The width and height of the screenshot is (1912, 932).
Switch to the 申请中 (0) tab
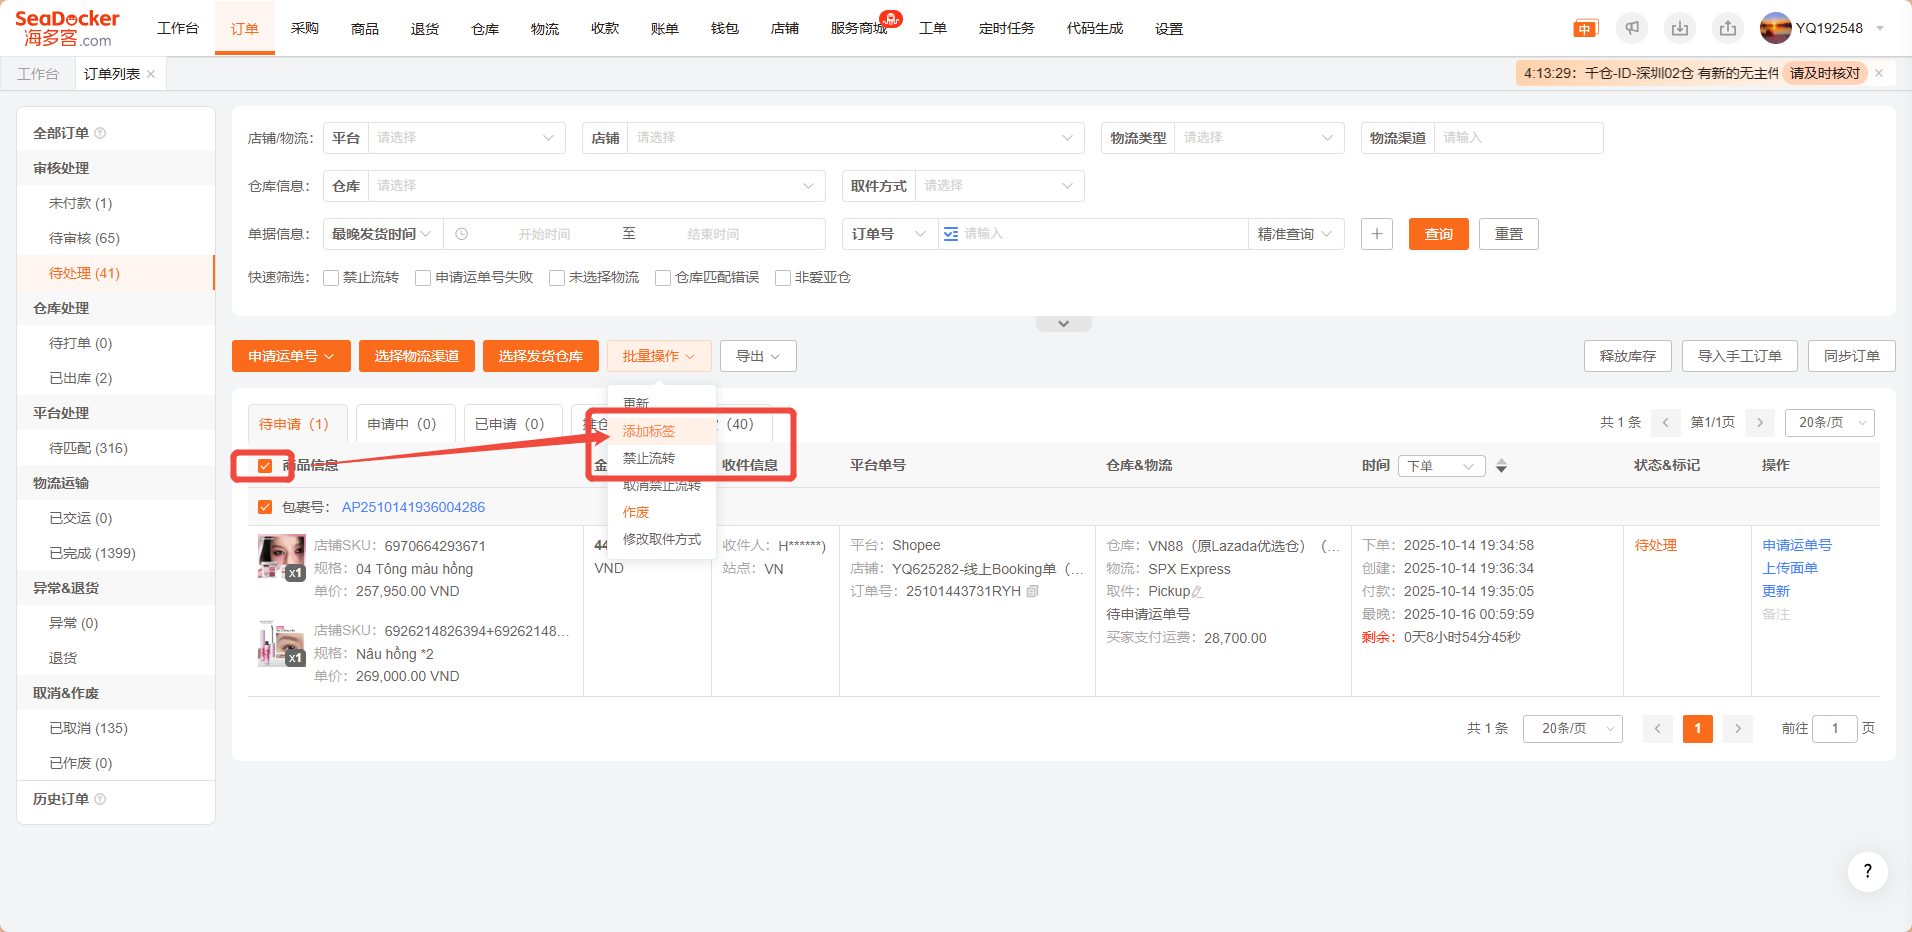tap(401, 424)
